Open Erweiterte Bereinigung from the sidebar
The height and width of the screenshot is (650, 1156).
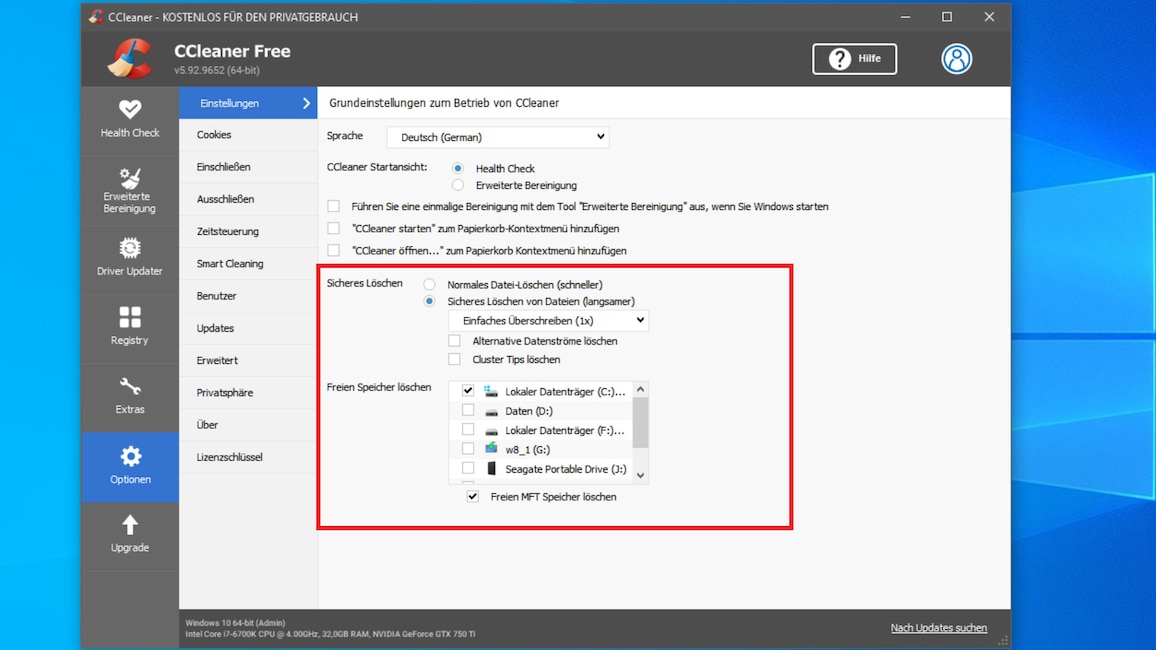click(129, 189)
